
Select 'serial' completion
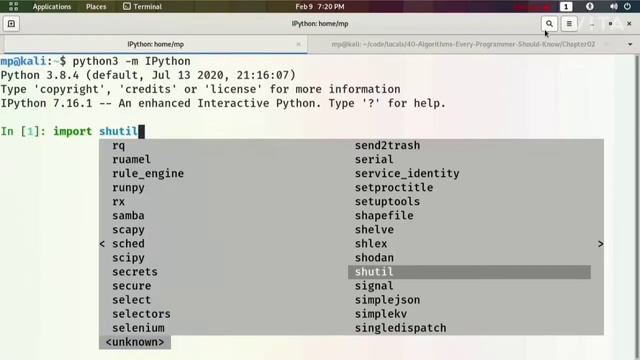[x=374, y=160]
